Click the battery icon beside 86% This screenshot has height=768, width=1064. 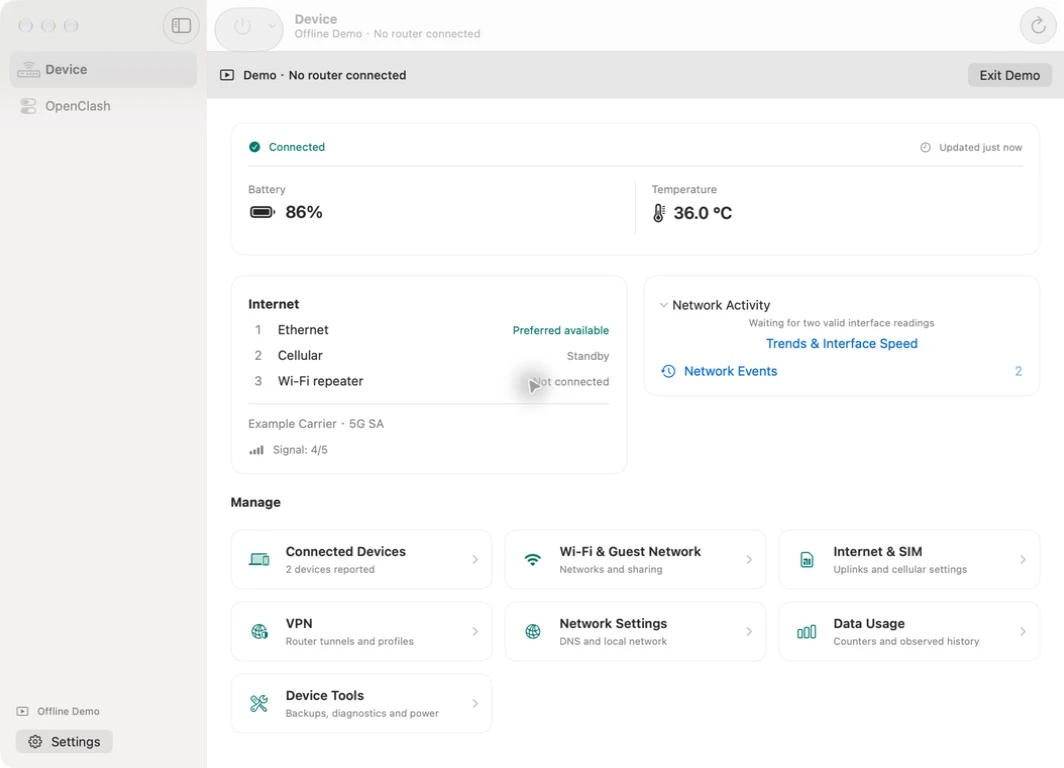(262, 212)
